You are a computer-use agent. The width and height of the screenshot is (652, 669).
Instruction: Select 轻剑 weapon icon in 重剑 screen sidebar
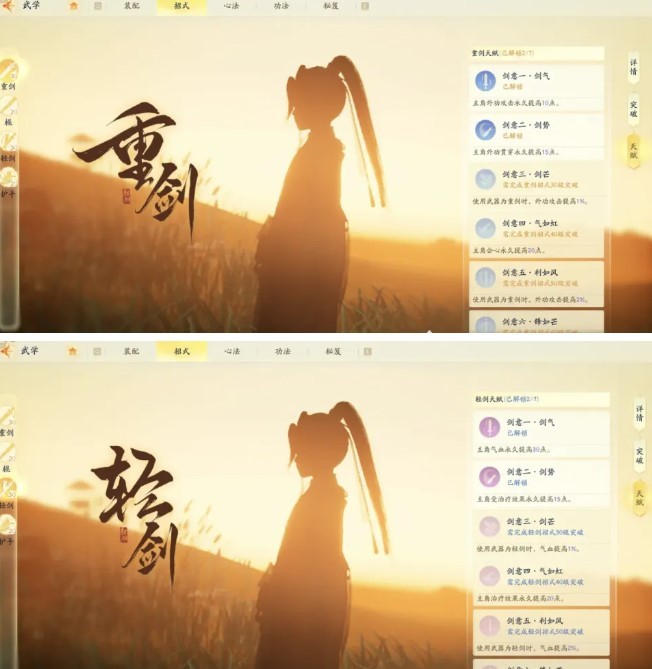tap(9, 142)
